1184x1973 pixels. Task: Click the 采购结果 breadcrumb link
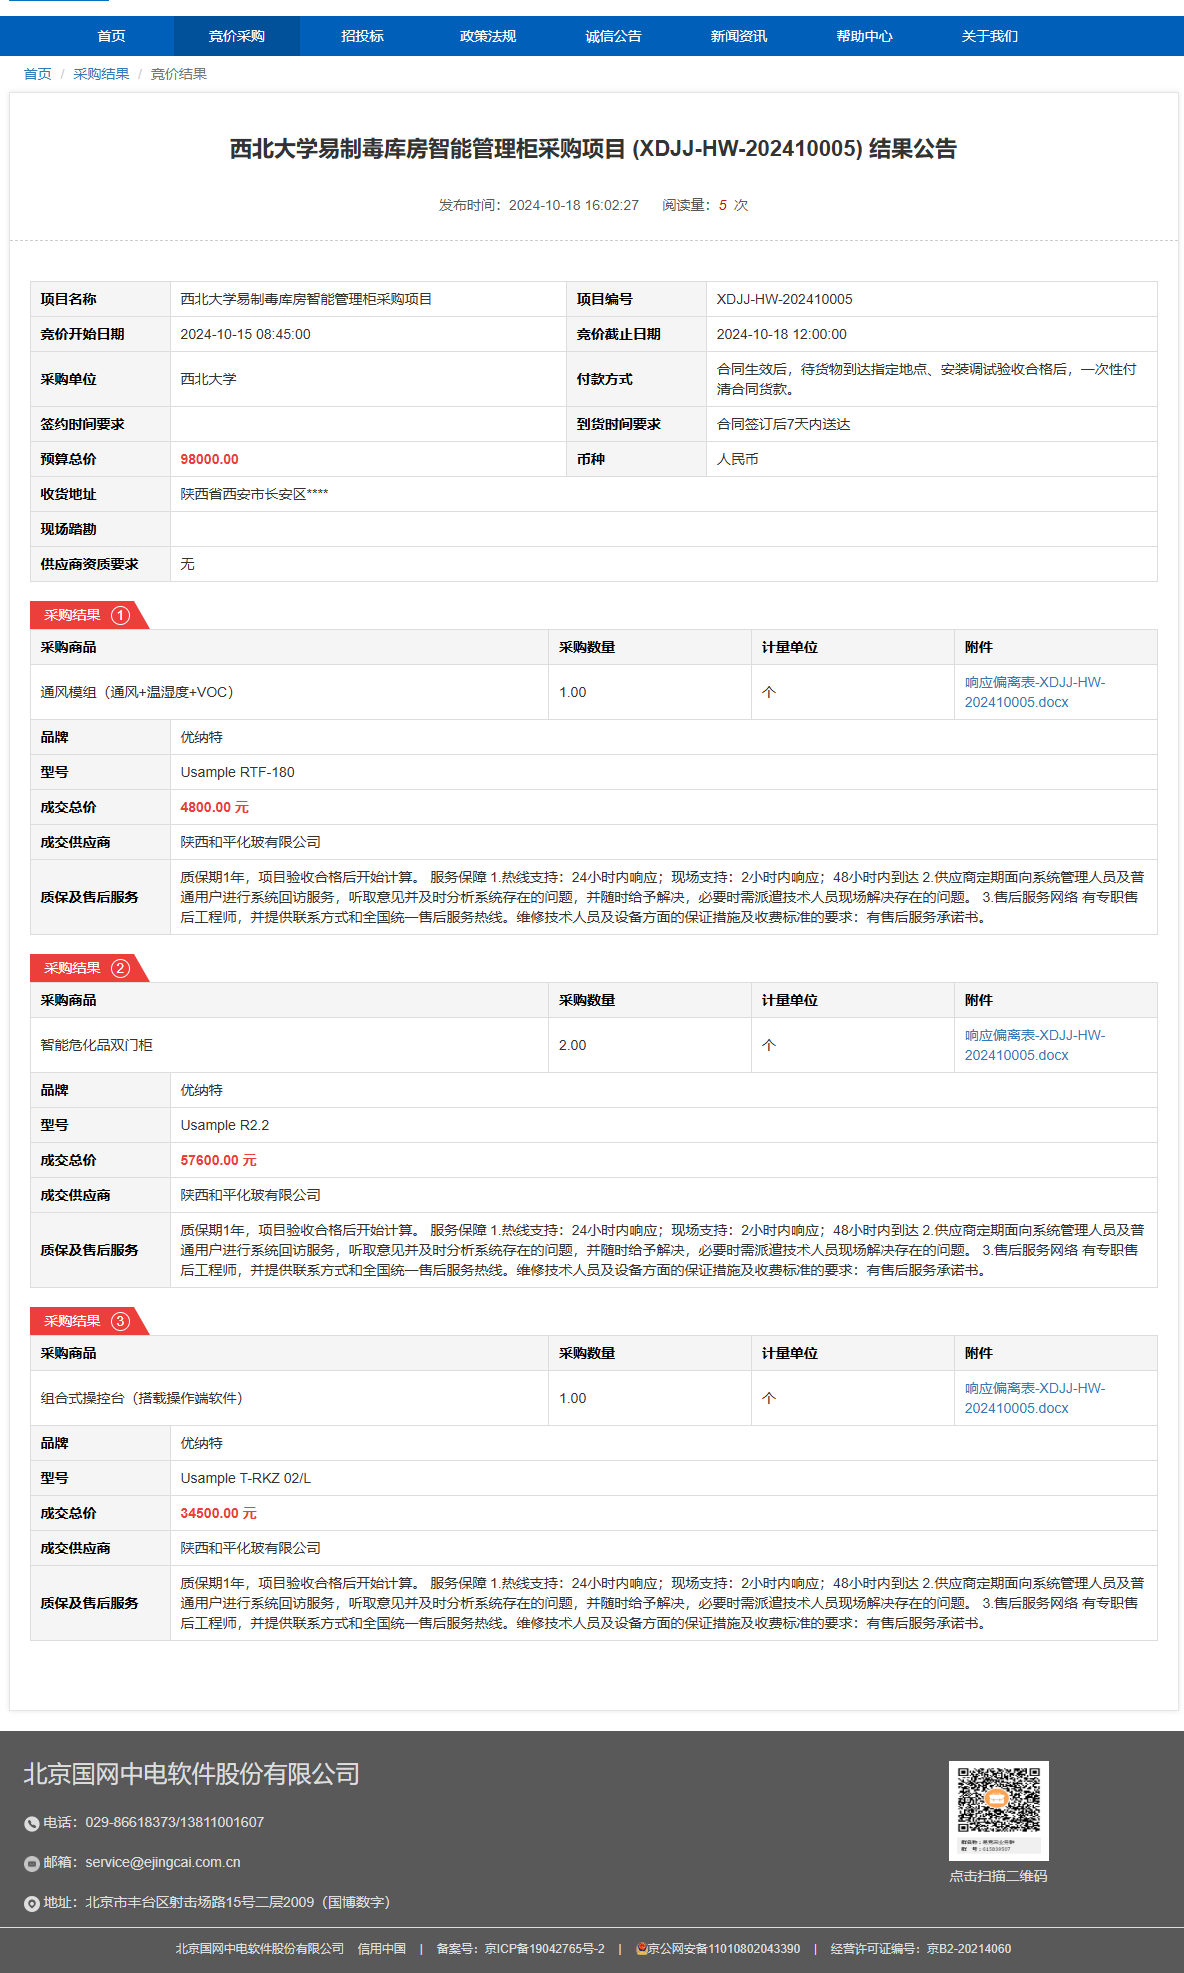click(x=101, y=74)
